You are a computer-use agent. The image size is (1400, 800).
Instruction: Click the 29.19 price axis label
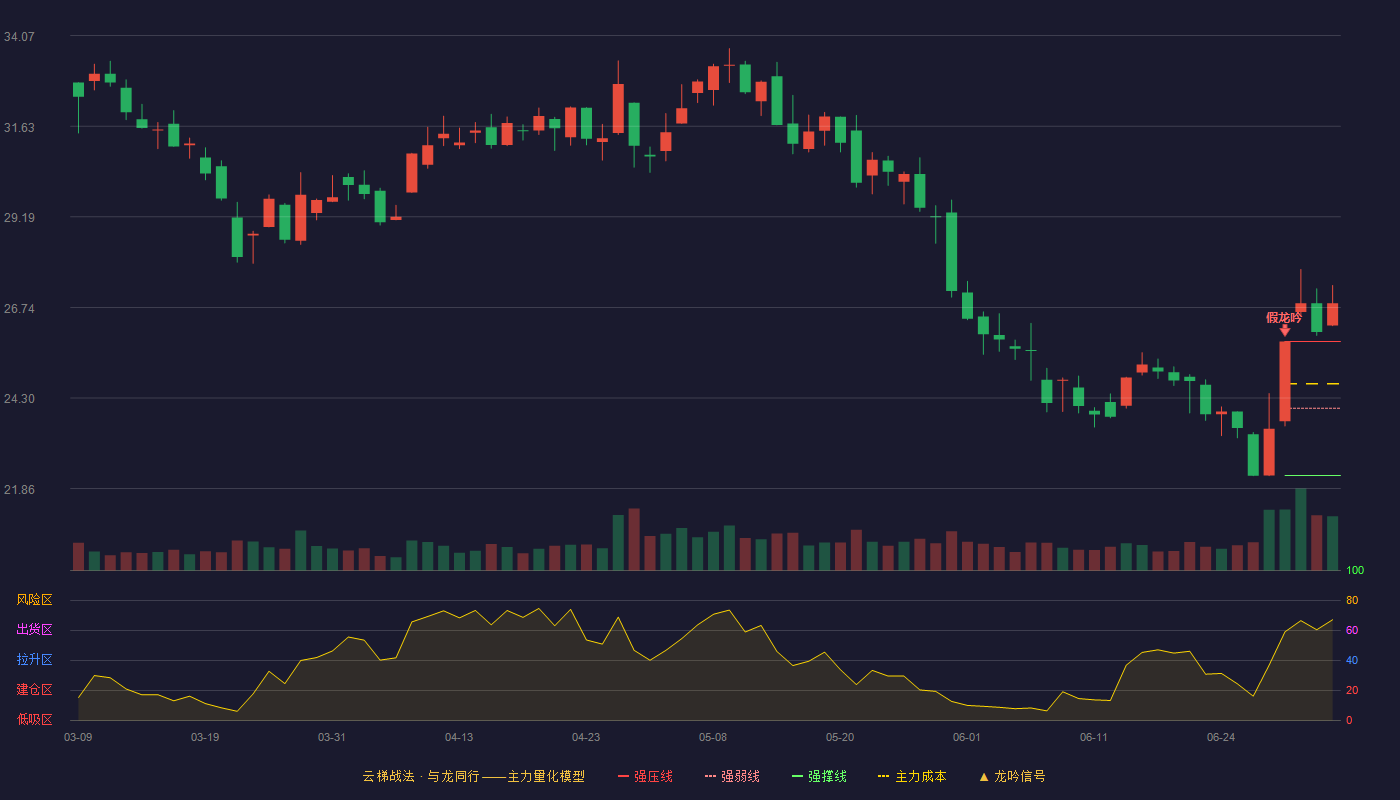19,217
